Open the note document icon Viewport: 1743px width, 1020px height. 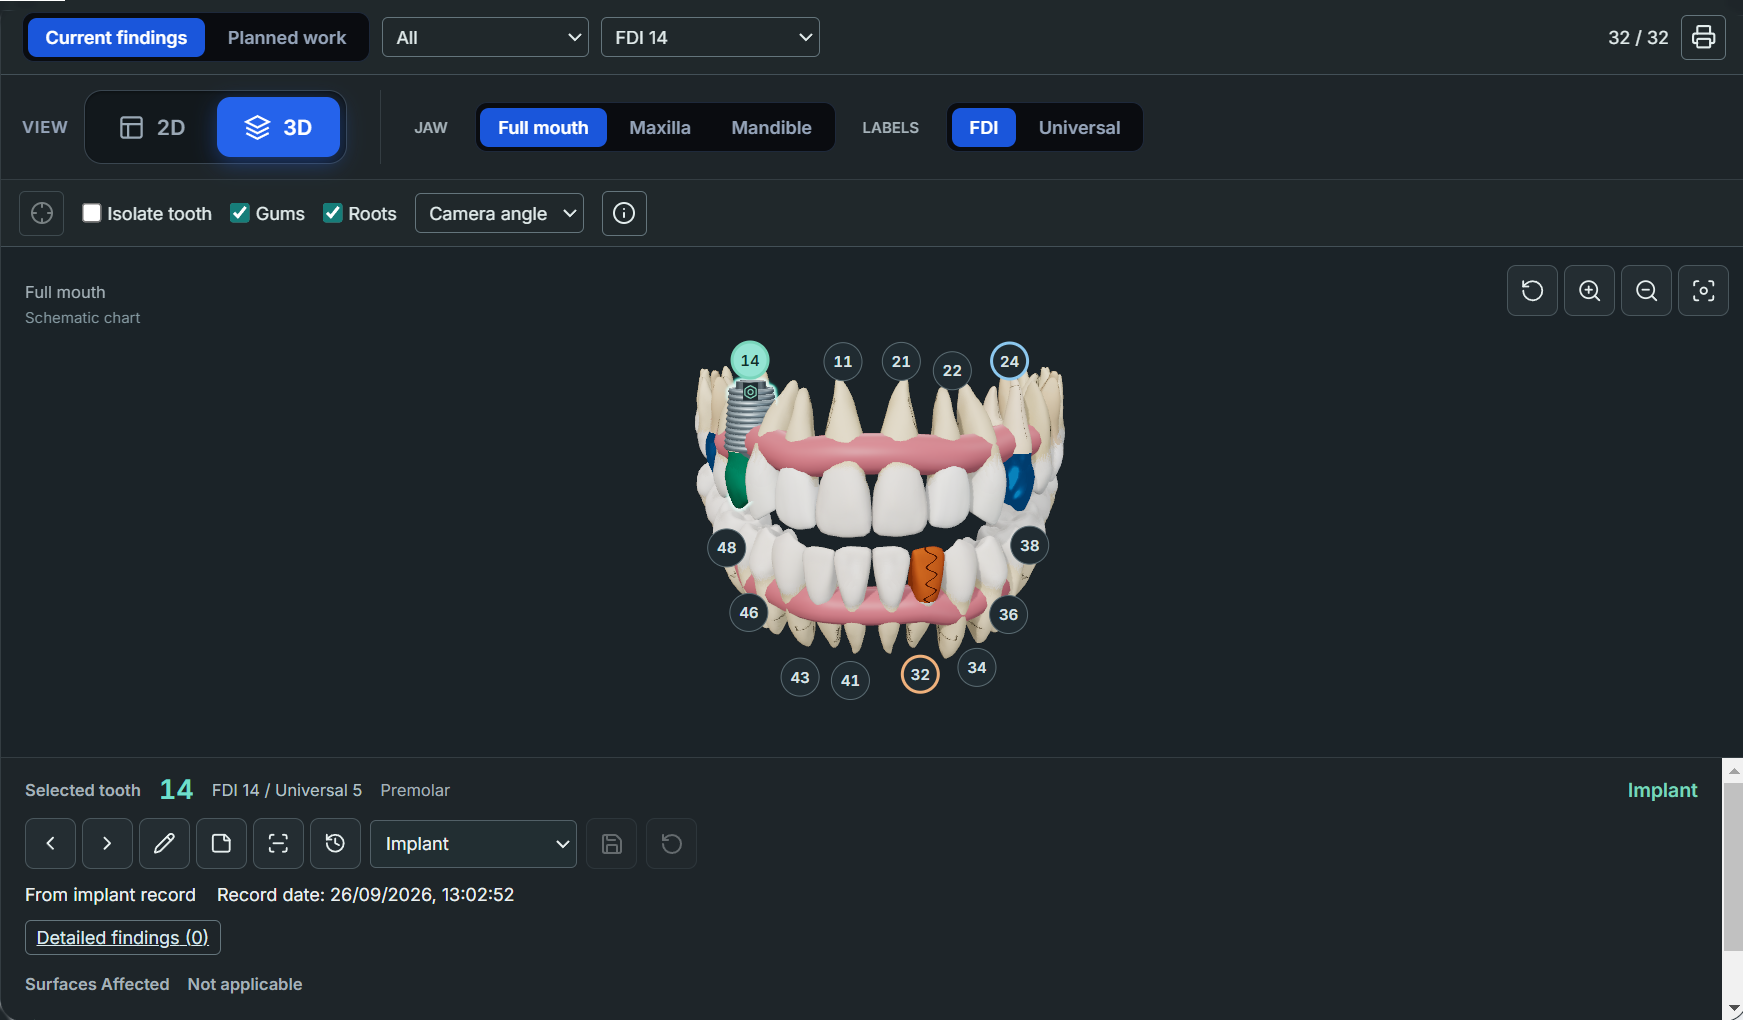click(221, 844)
